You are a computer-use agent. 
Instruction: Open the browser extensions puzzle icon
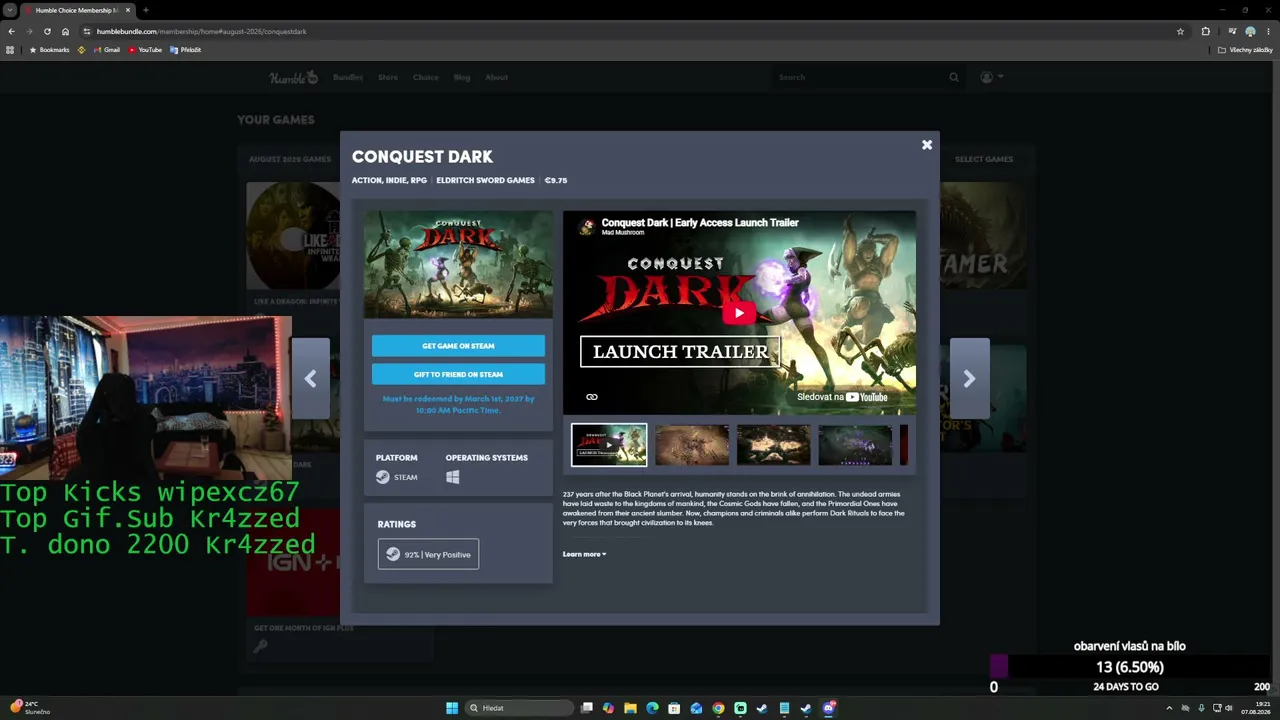1205,31
